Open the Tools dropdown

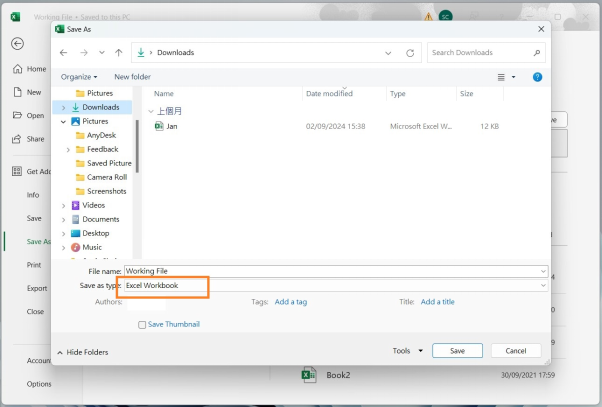click(408, 351)
